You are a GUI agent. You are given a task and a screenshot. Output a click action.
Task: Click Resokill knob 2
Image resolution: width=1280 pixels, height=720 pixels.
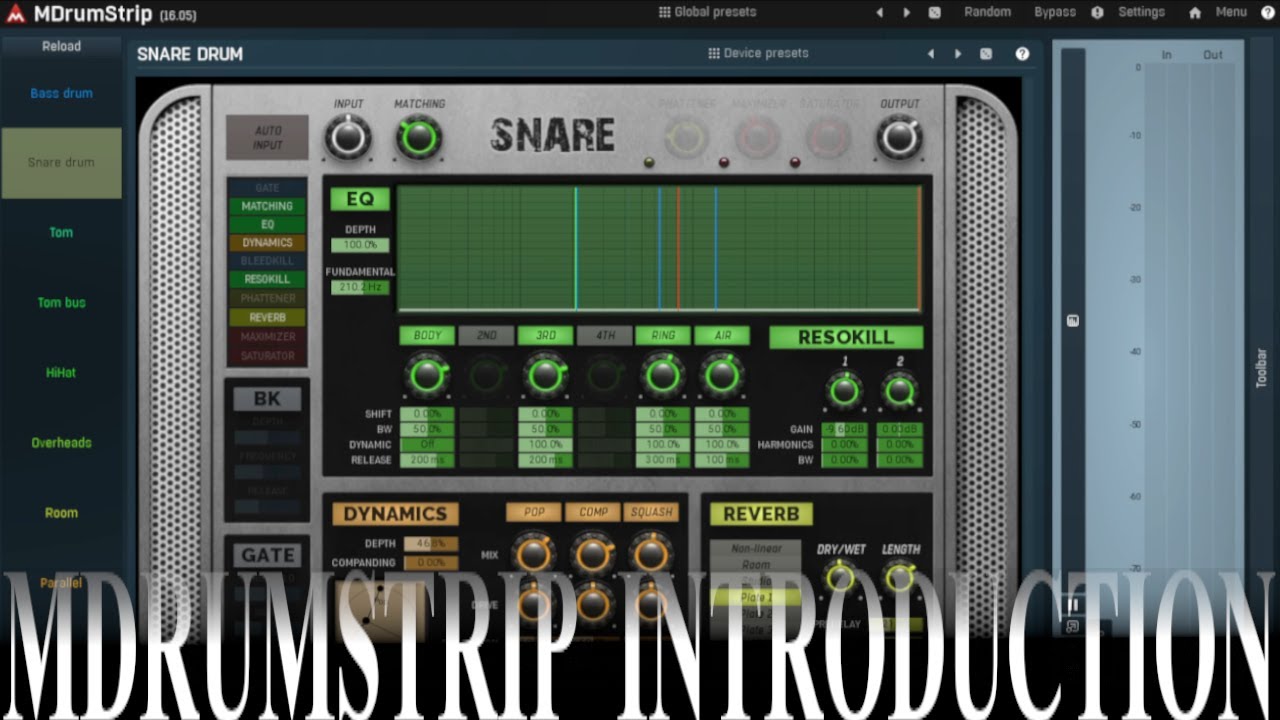[899, 390]
